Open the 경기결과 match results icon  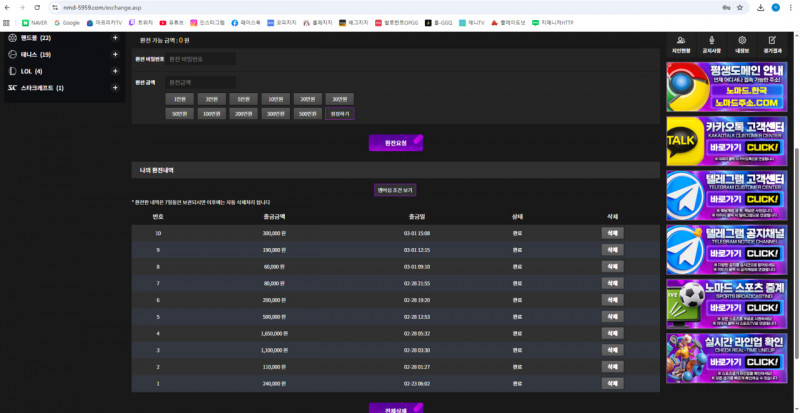click(772, 43)
